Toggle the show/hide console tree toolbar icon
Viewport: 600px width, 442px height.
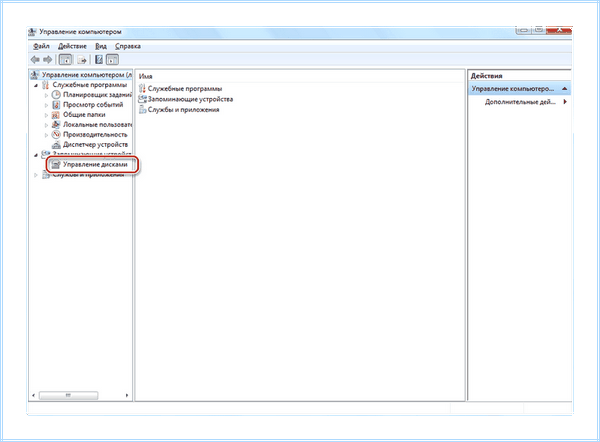(x=65, y=60)
